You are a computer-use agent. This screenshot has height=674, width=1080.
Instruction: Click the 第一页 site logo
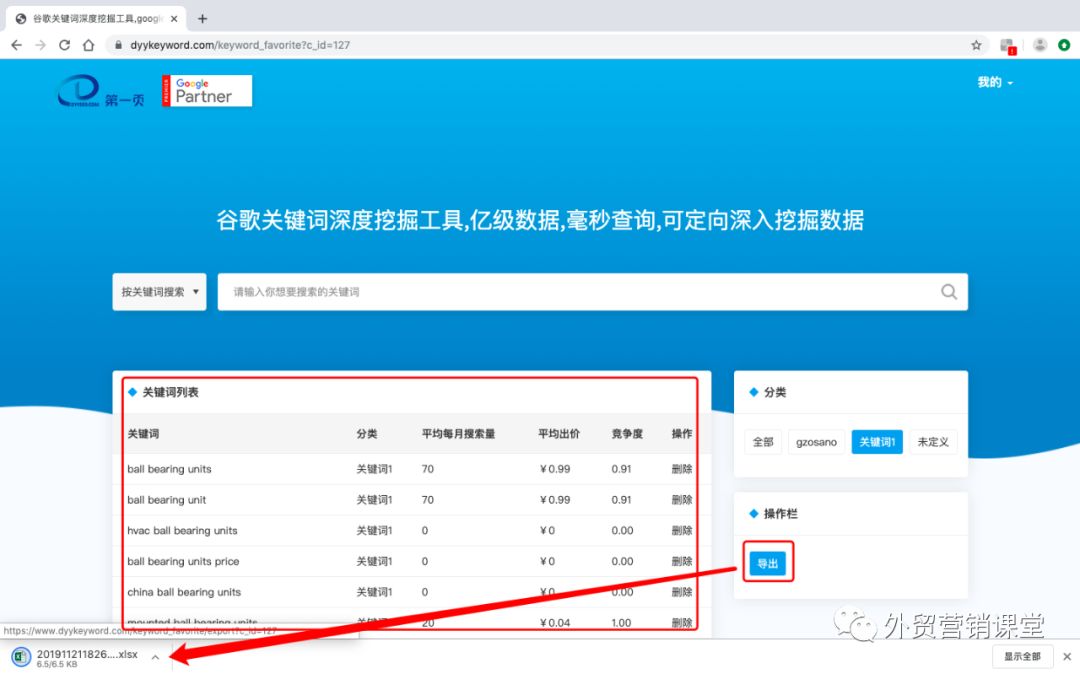tap(97, 91)
